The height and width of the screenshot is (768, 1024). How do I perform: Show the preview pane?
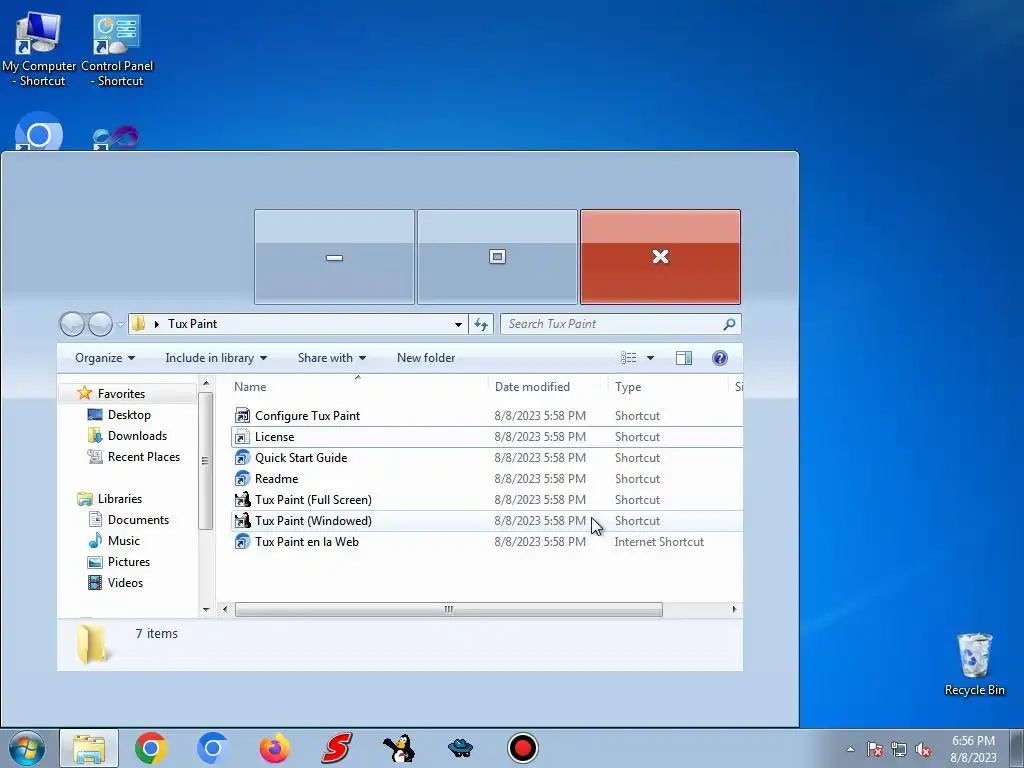coord(684,358)
